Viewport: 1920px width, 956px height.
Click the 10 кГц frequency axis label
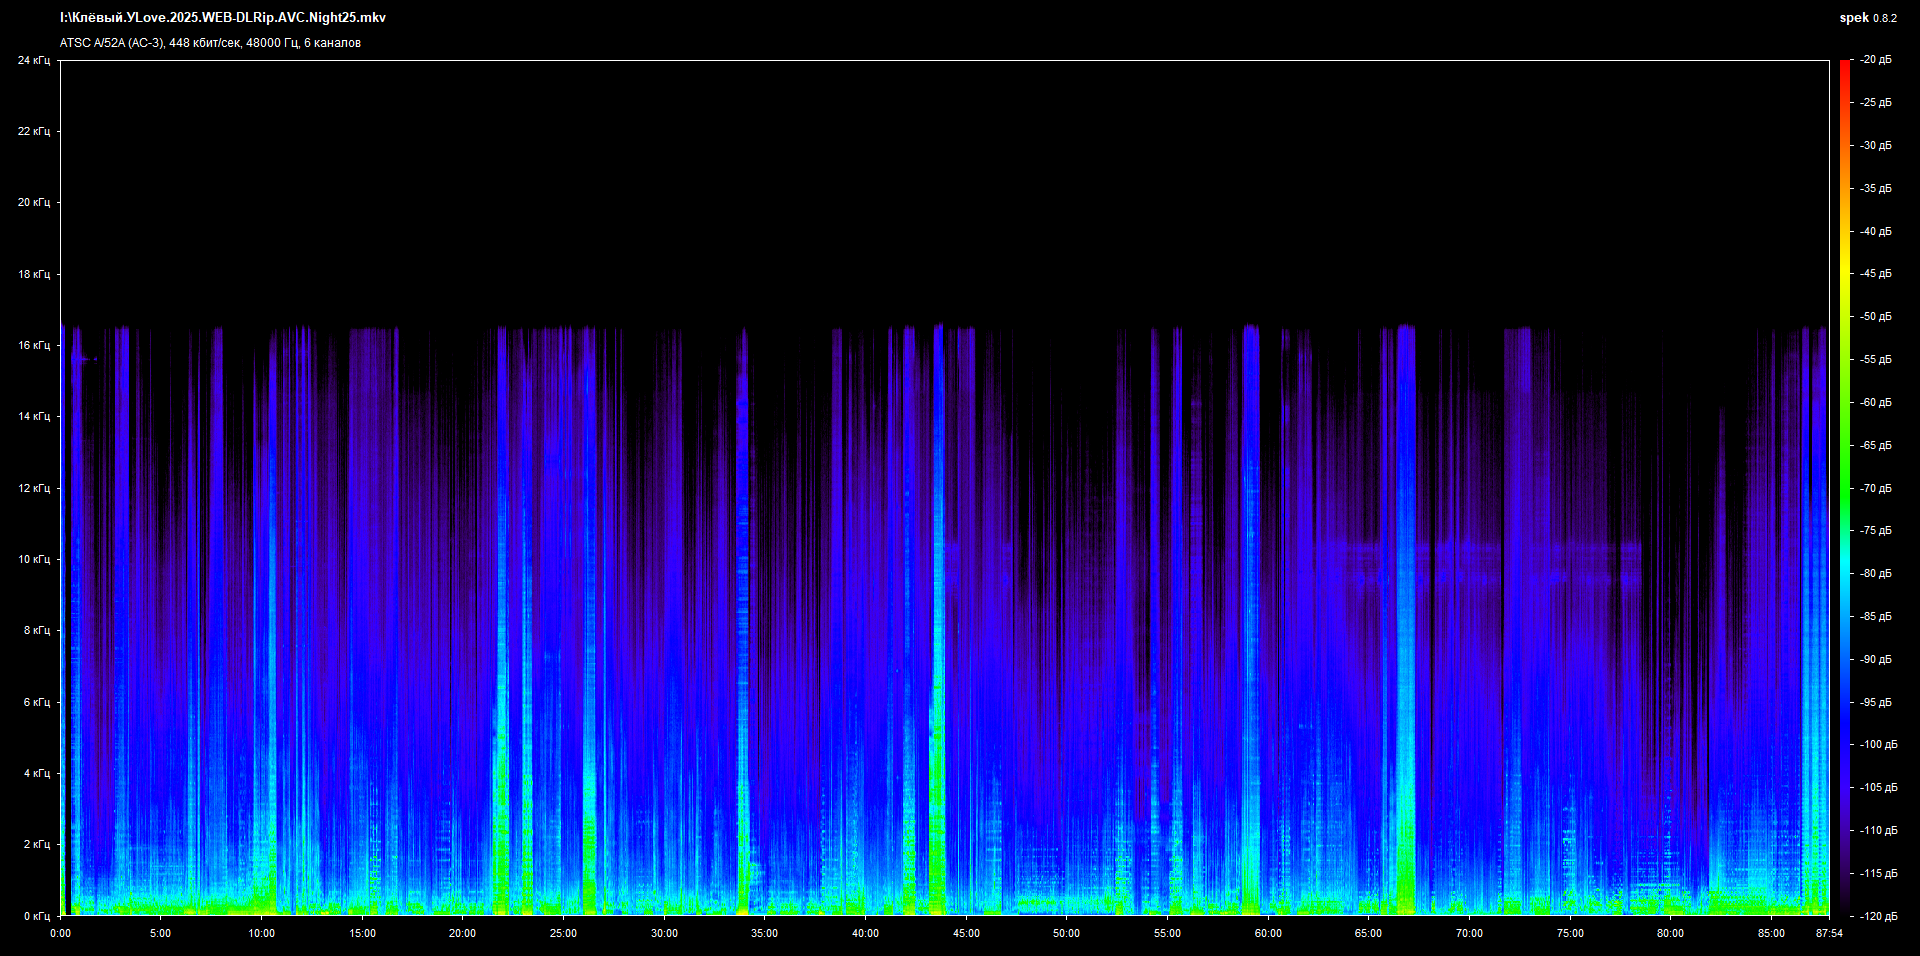34,560
